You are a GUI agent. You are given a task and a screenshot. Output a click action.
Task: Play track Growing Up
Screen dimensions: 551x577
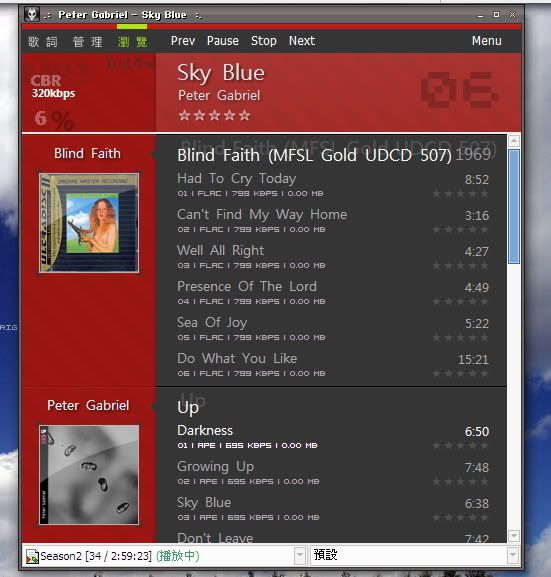215,467
